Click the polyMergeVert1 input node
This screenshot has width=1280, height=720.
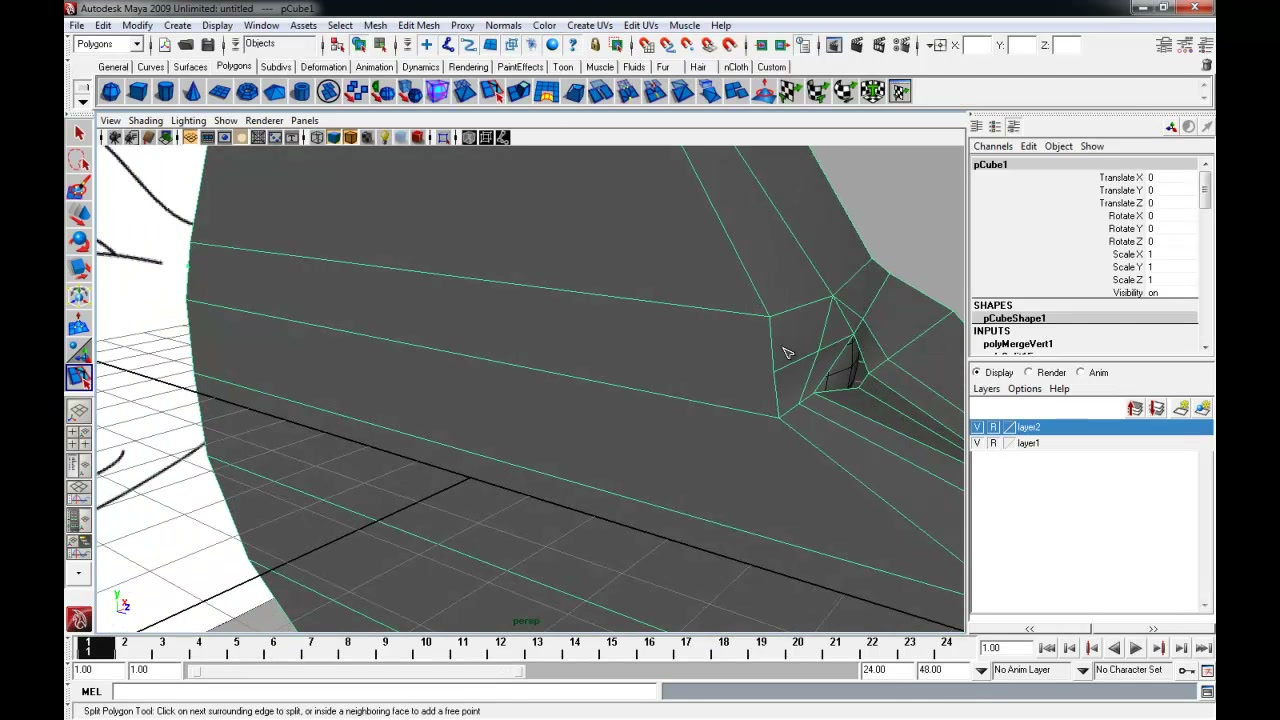[x=1017, y=344]
